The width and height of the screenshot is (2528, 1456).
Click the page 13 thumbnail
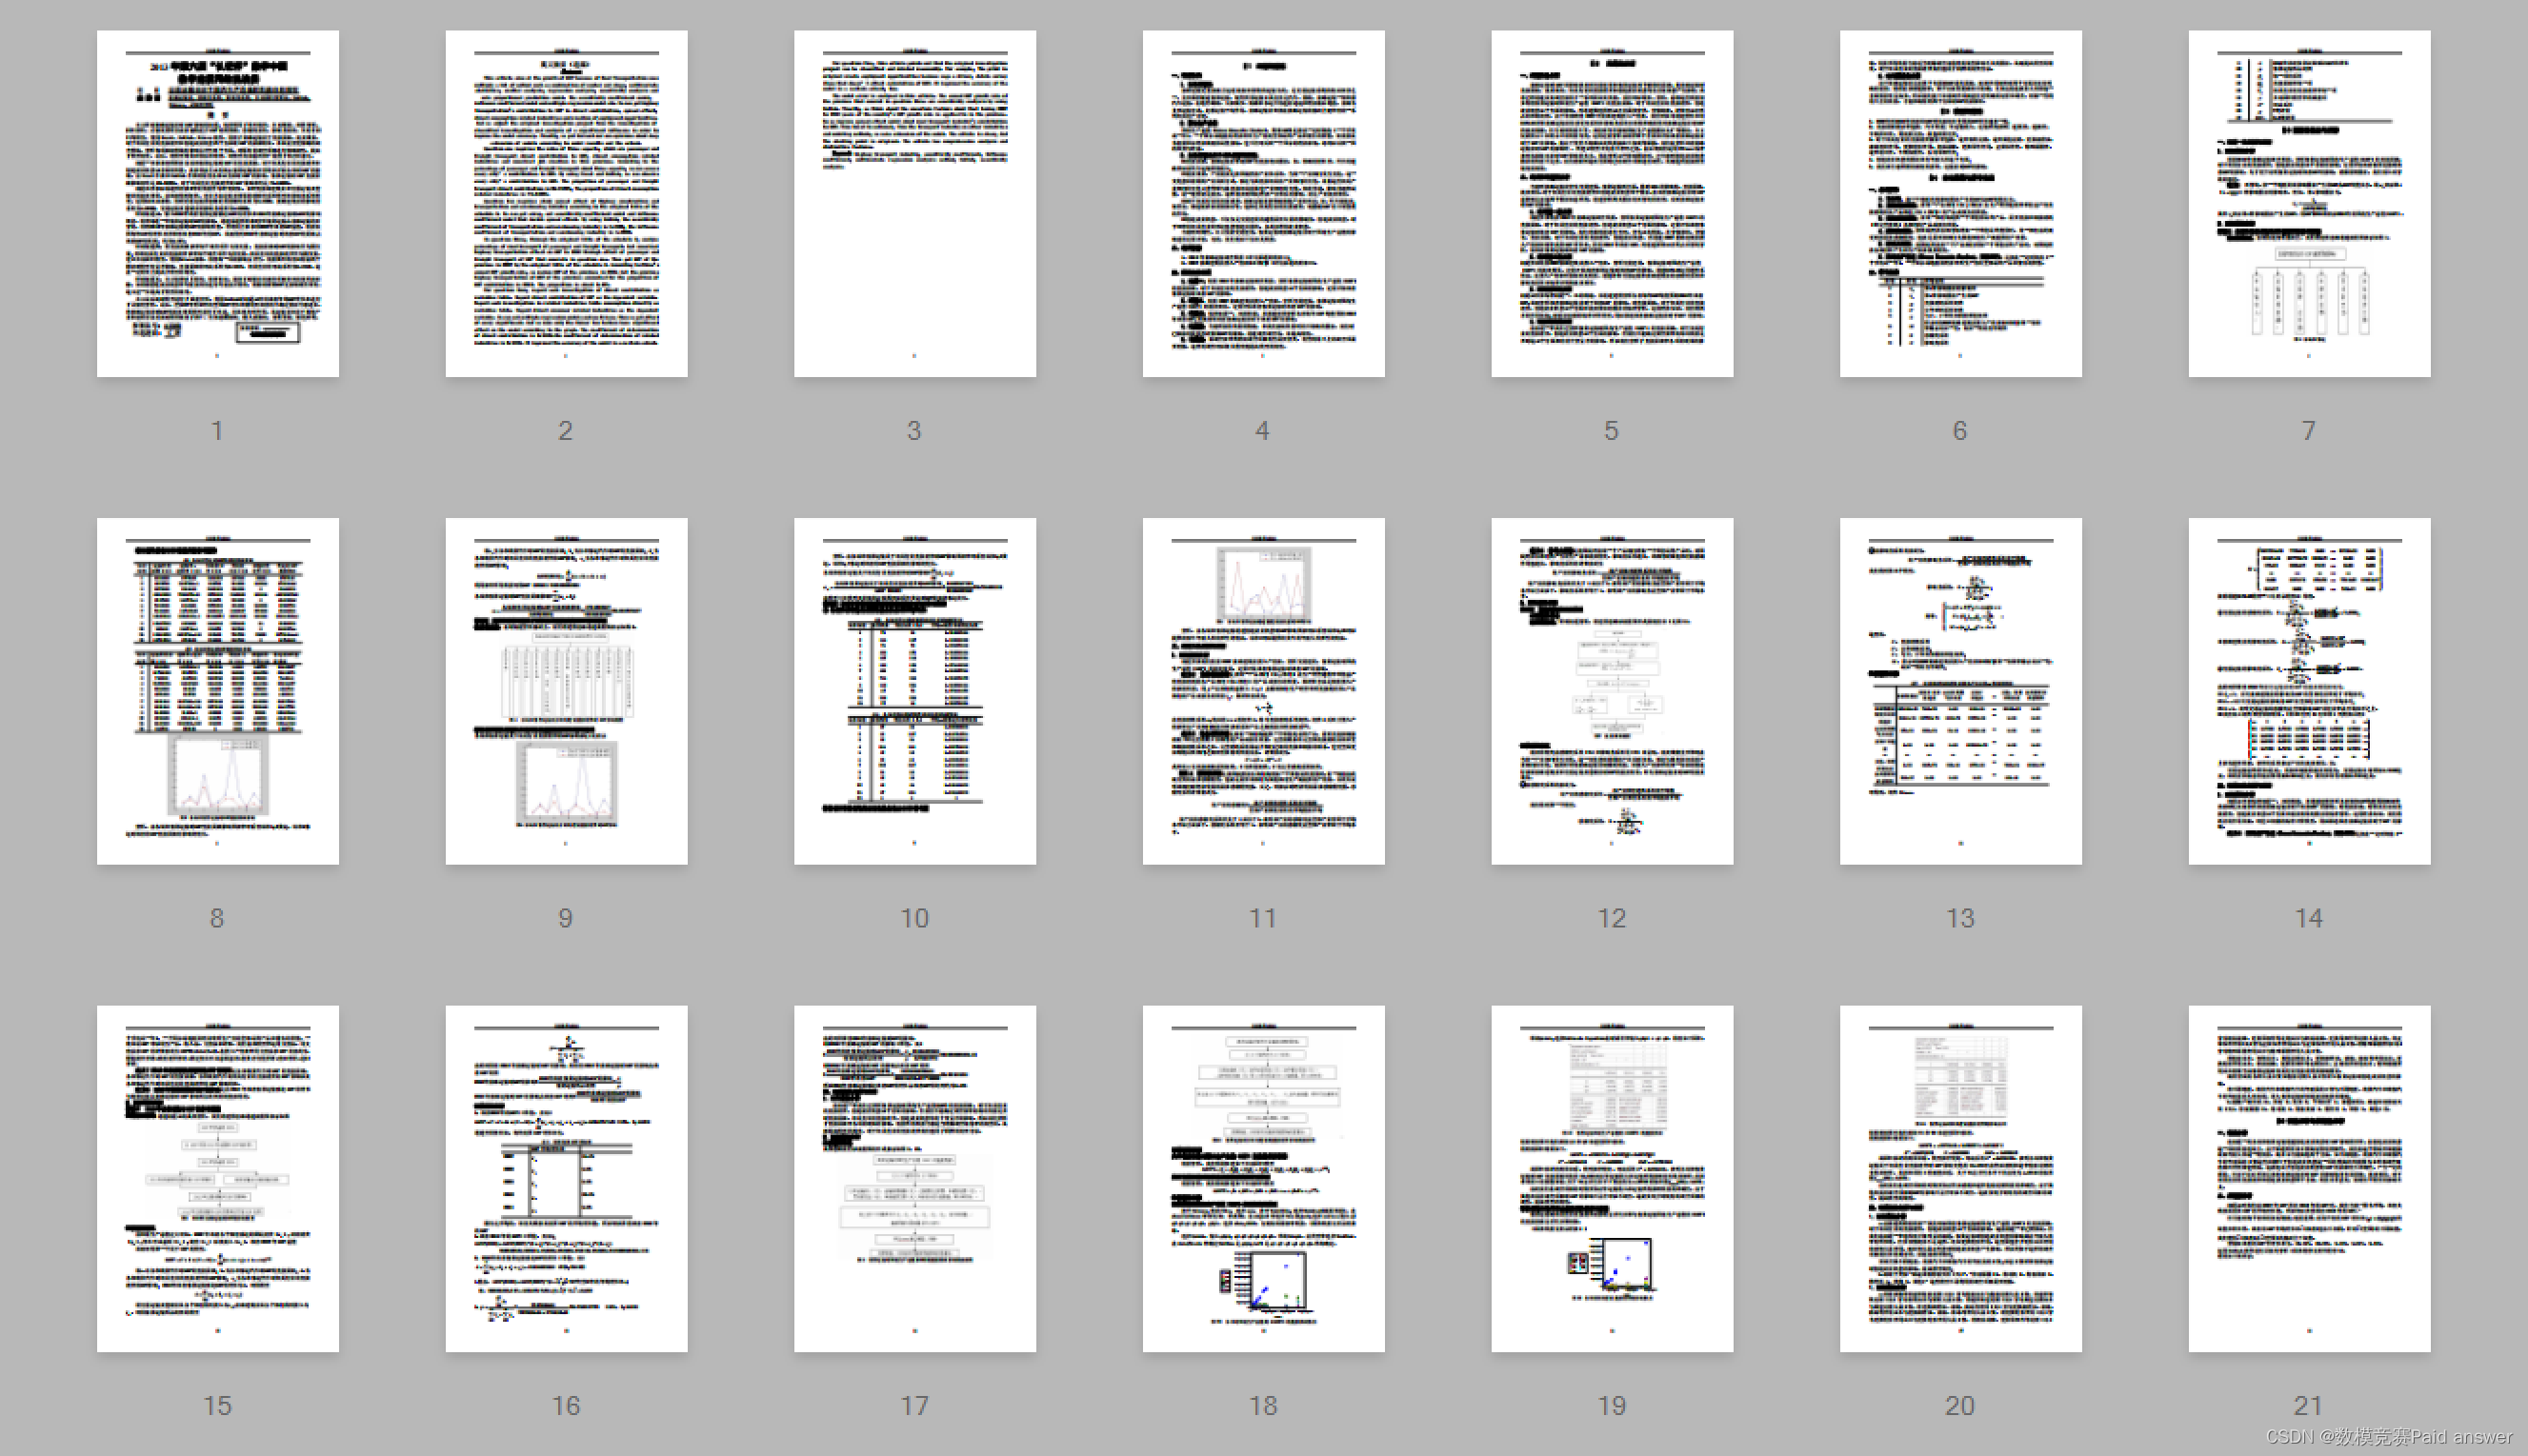point(1961,691)
